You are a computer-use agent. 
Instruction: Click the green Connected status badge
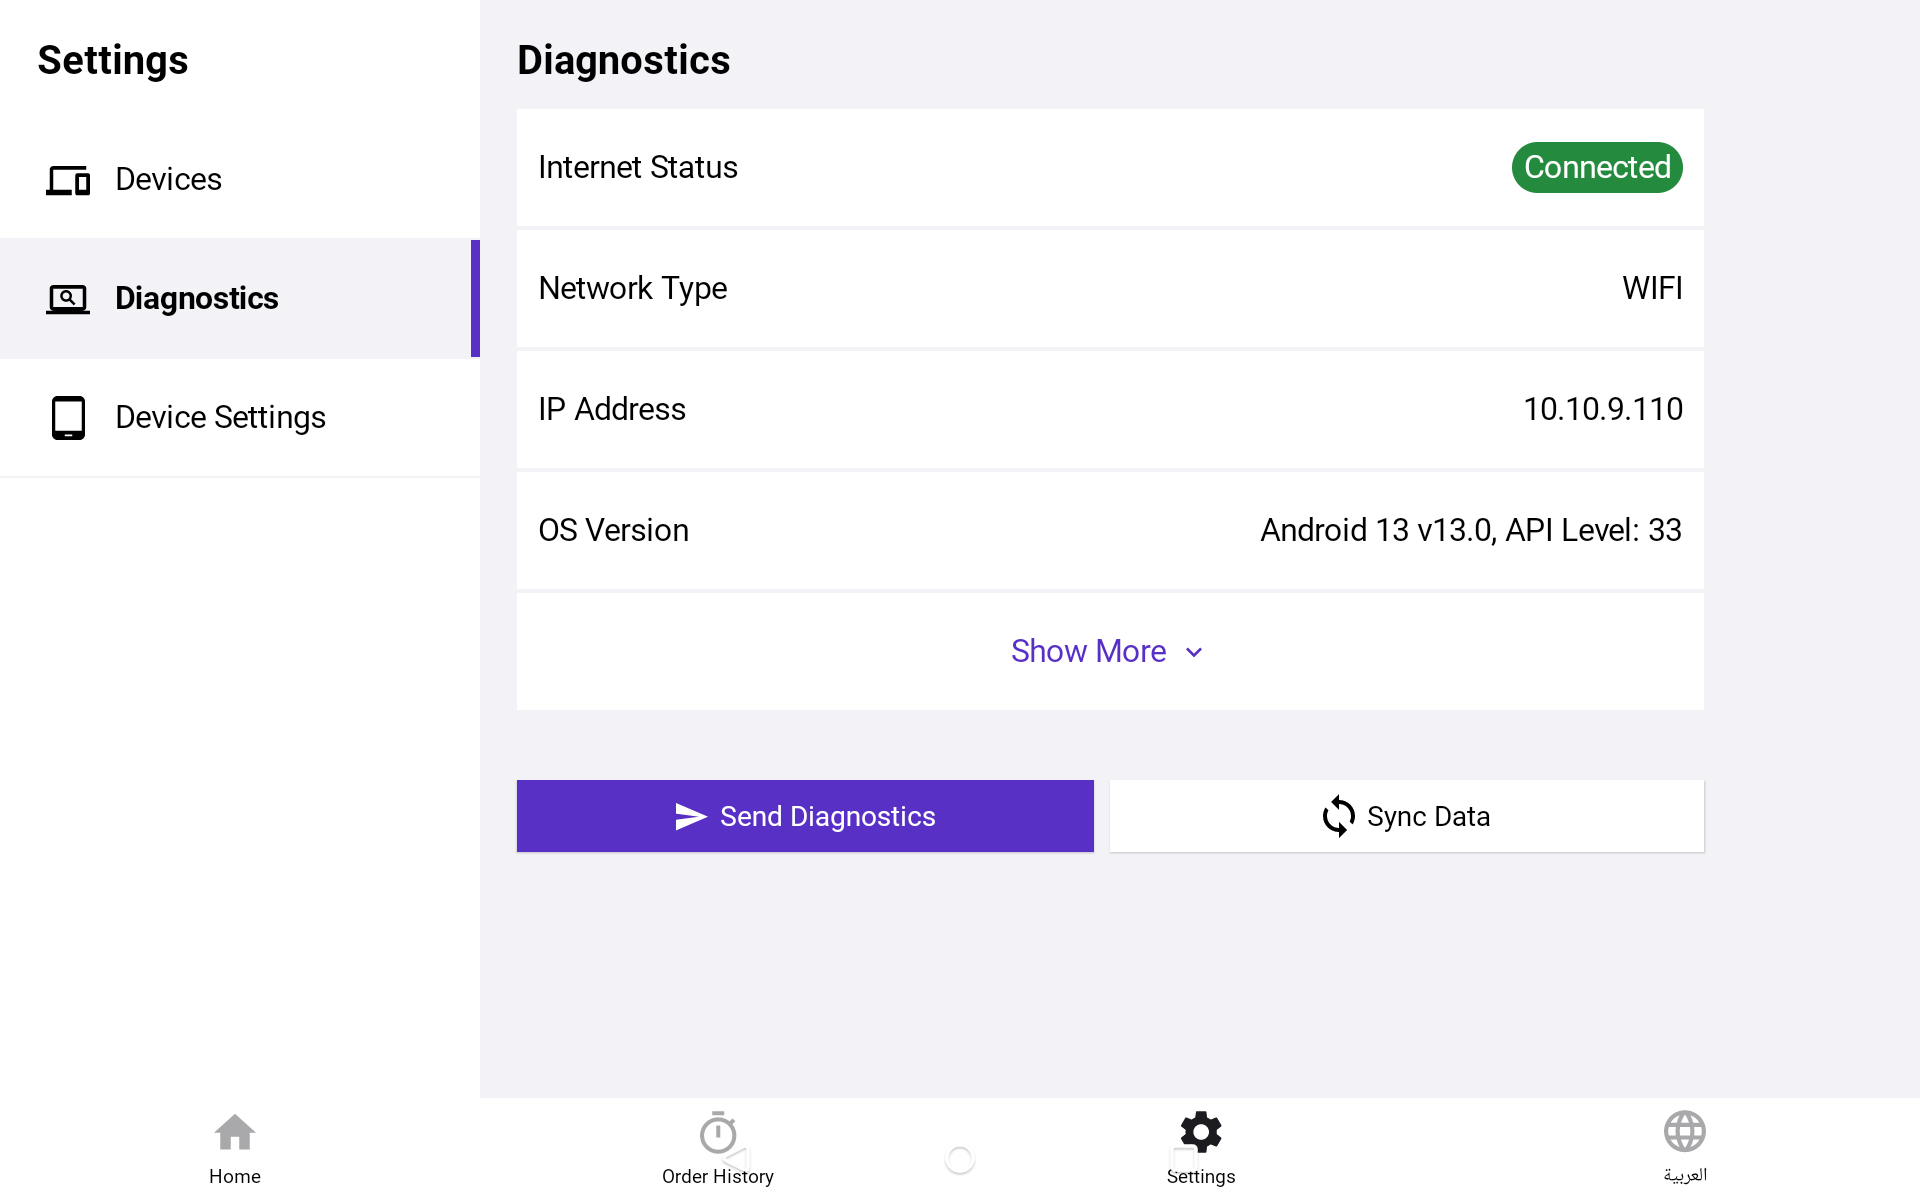(1597, 167)
